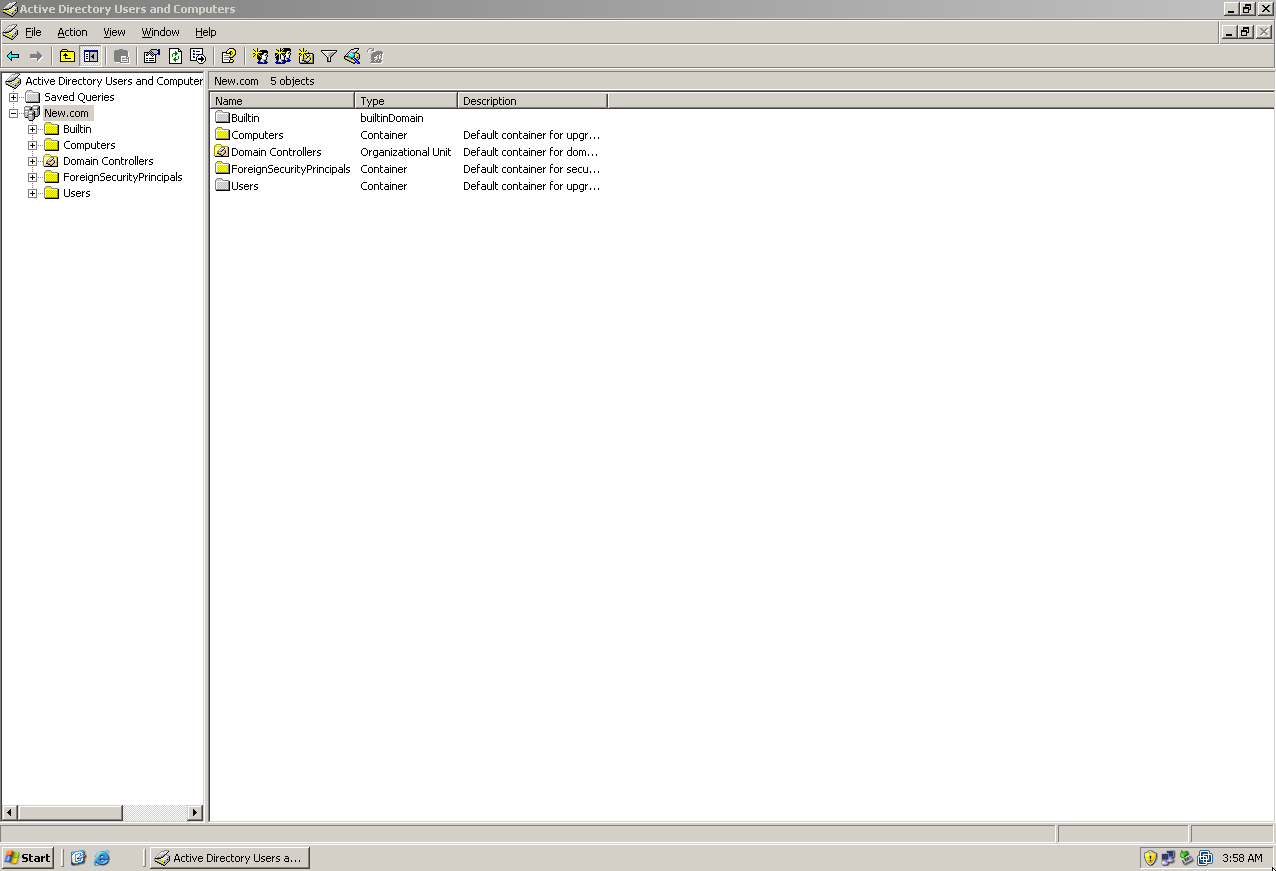This screenshot has height=871, width=1276.
Task: Click the Organizational Unit type cell
Action: [405, 152]
